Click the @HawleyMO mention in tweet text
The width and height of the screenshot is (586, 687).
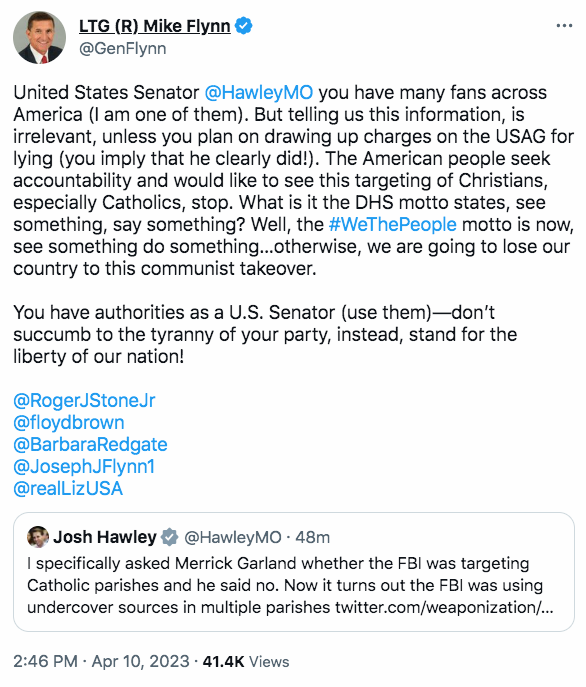tap(259, 93)
